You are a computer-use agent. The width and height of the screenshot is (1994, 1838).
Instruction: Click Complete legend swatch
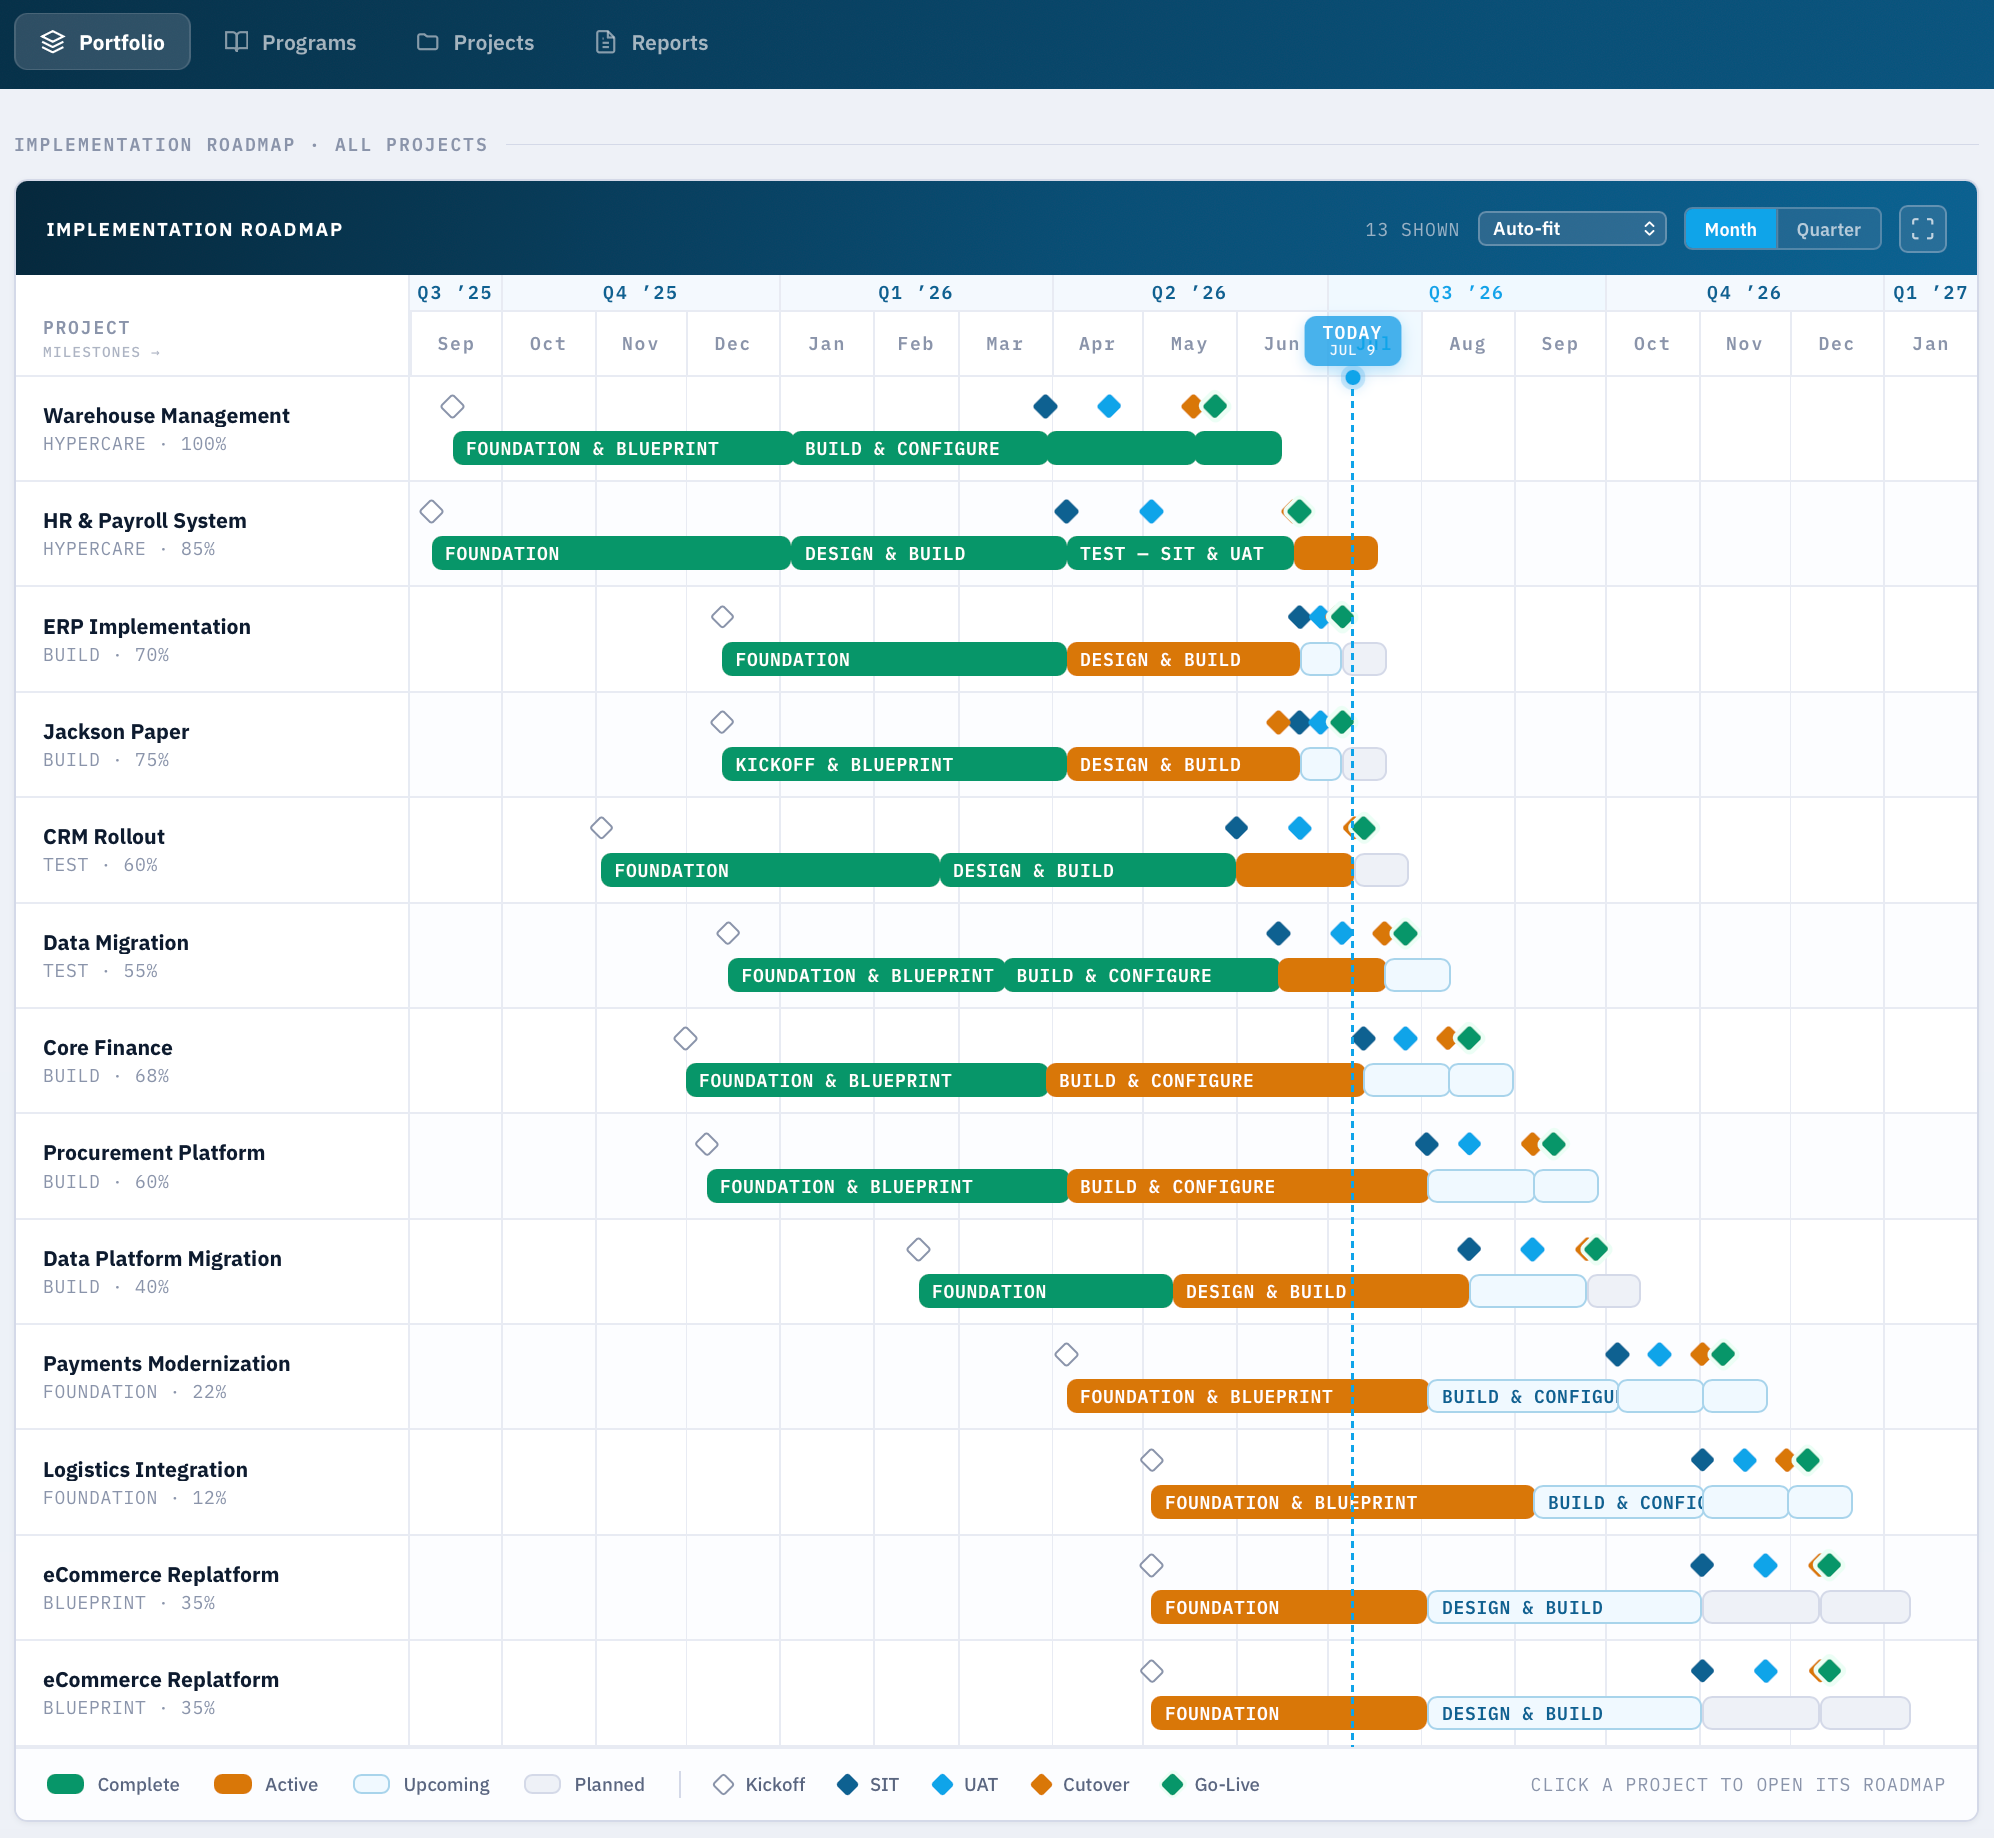[66, 1785]
